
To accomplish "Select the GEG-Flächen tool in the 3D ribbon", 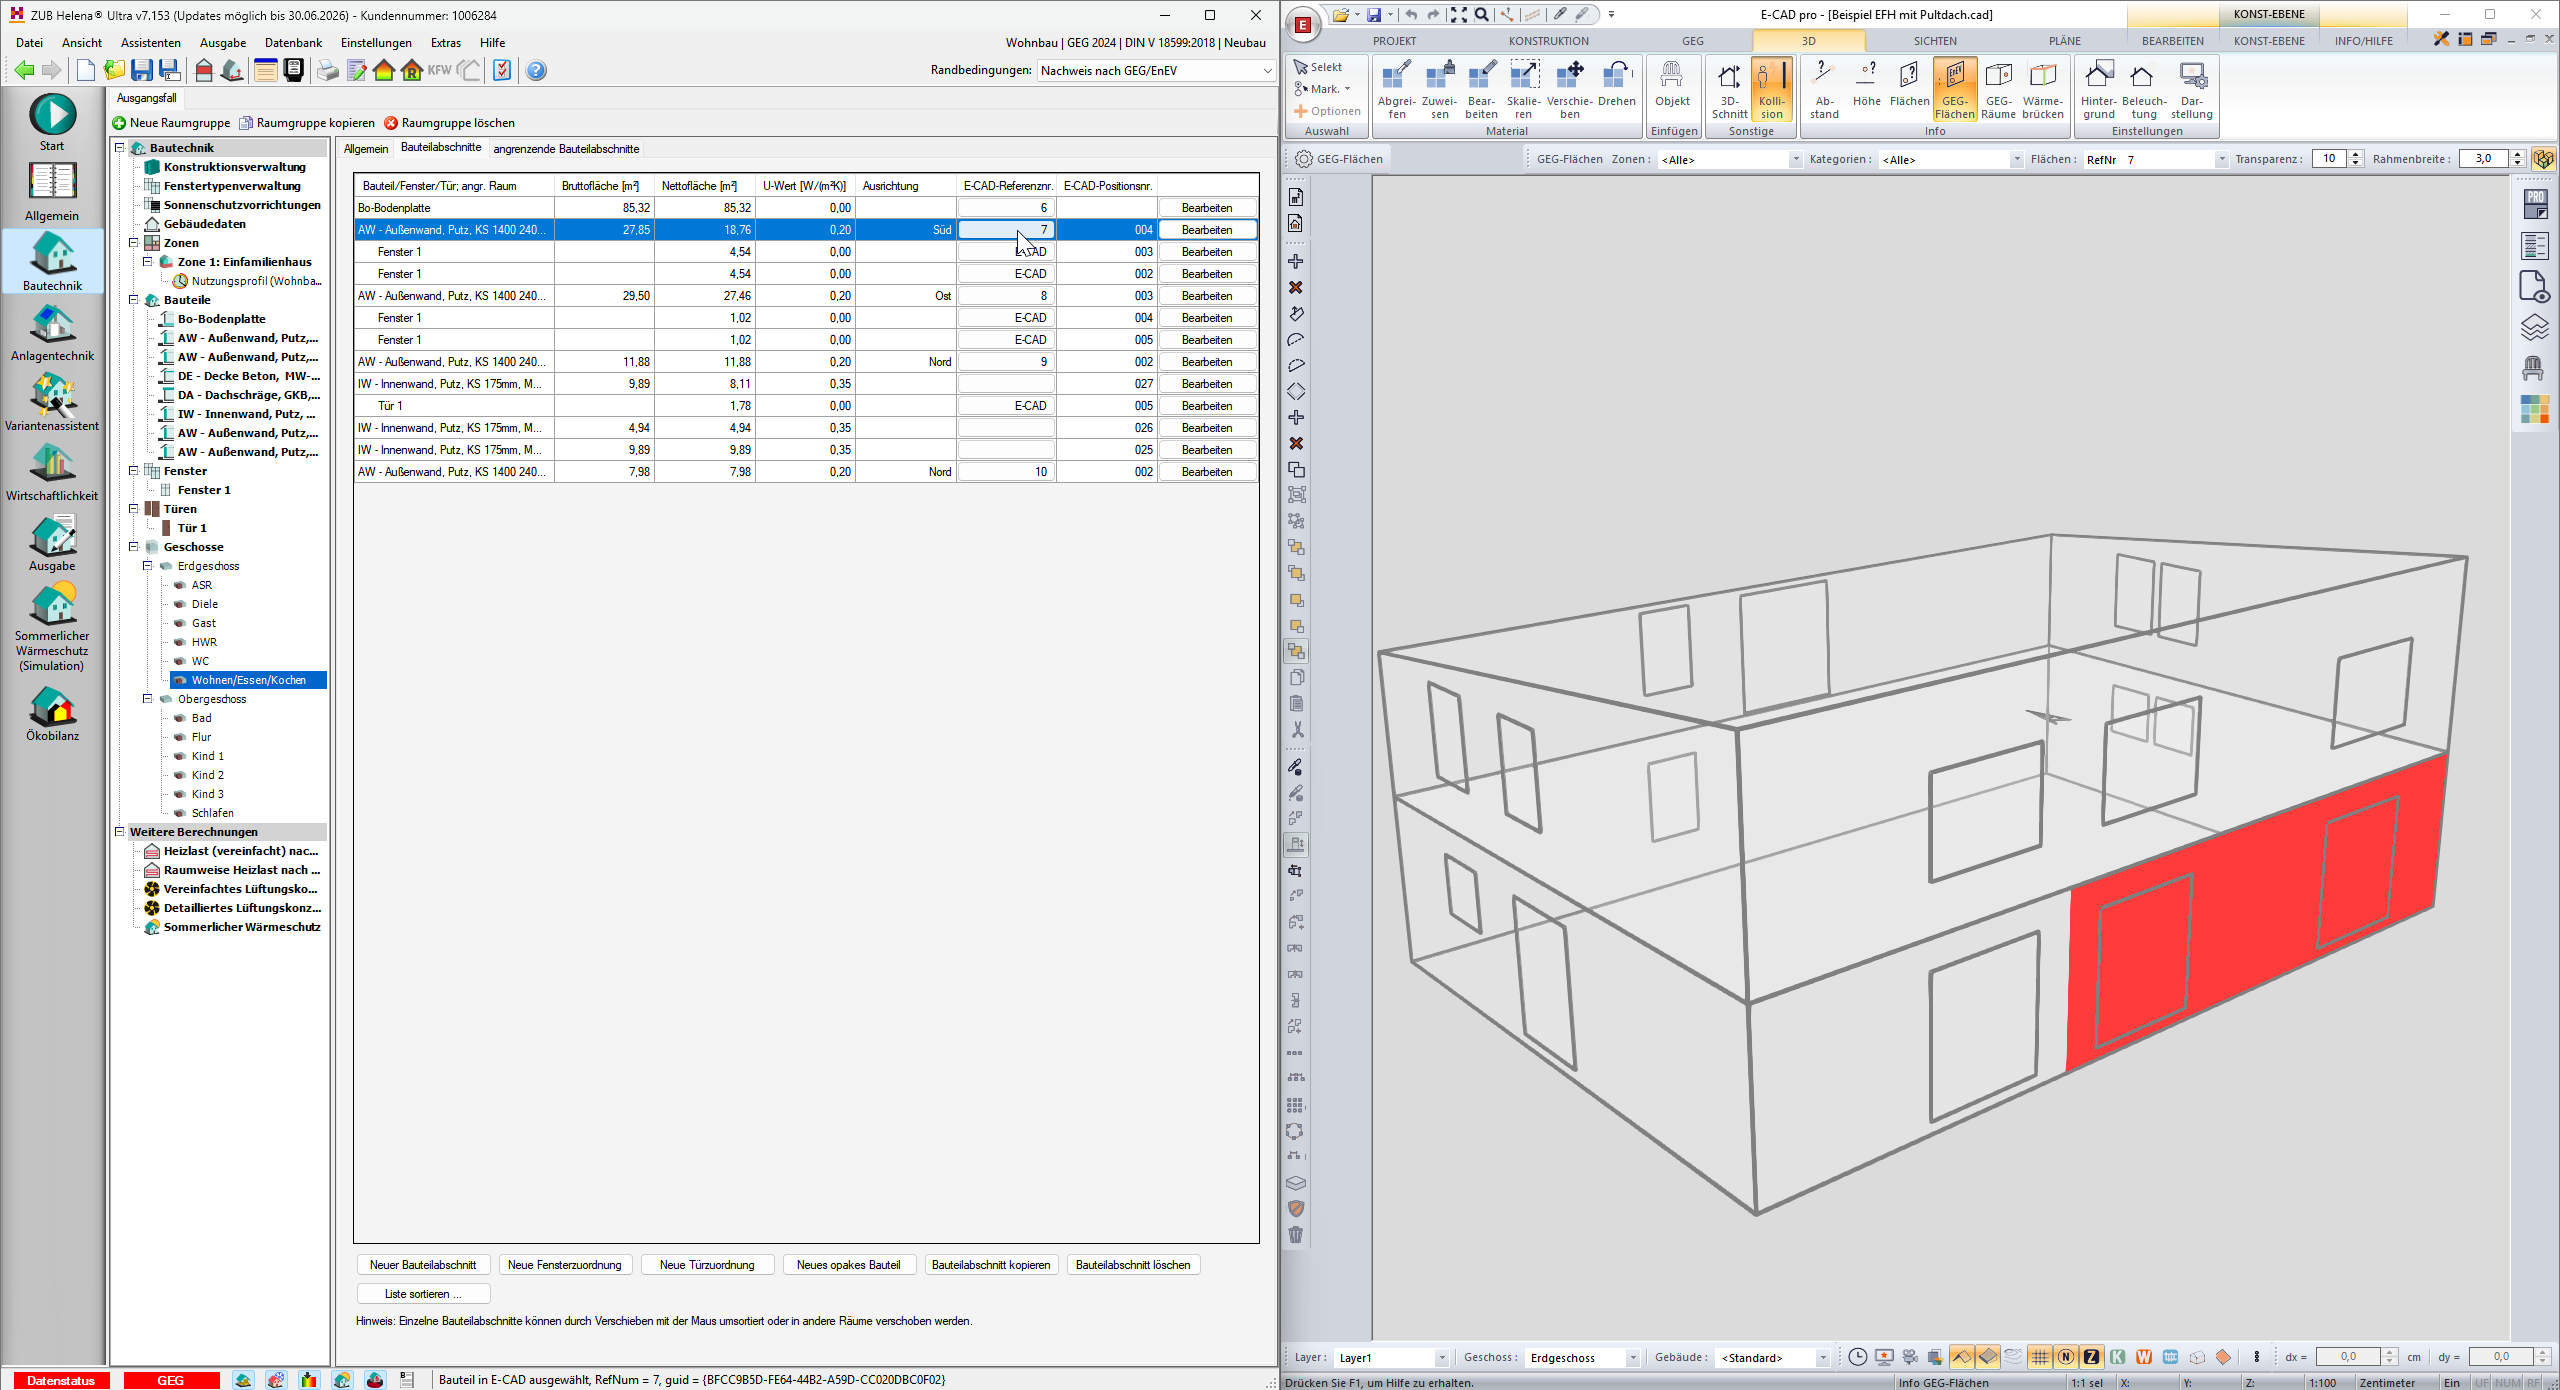I will tap(1956, 90).
